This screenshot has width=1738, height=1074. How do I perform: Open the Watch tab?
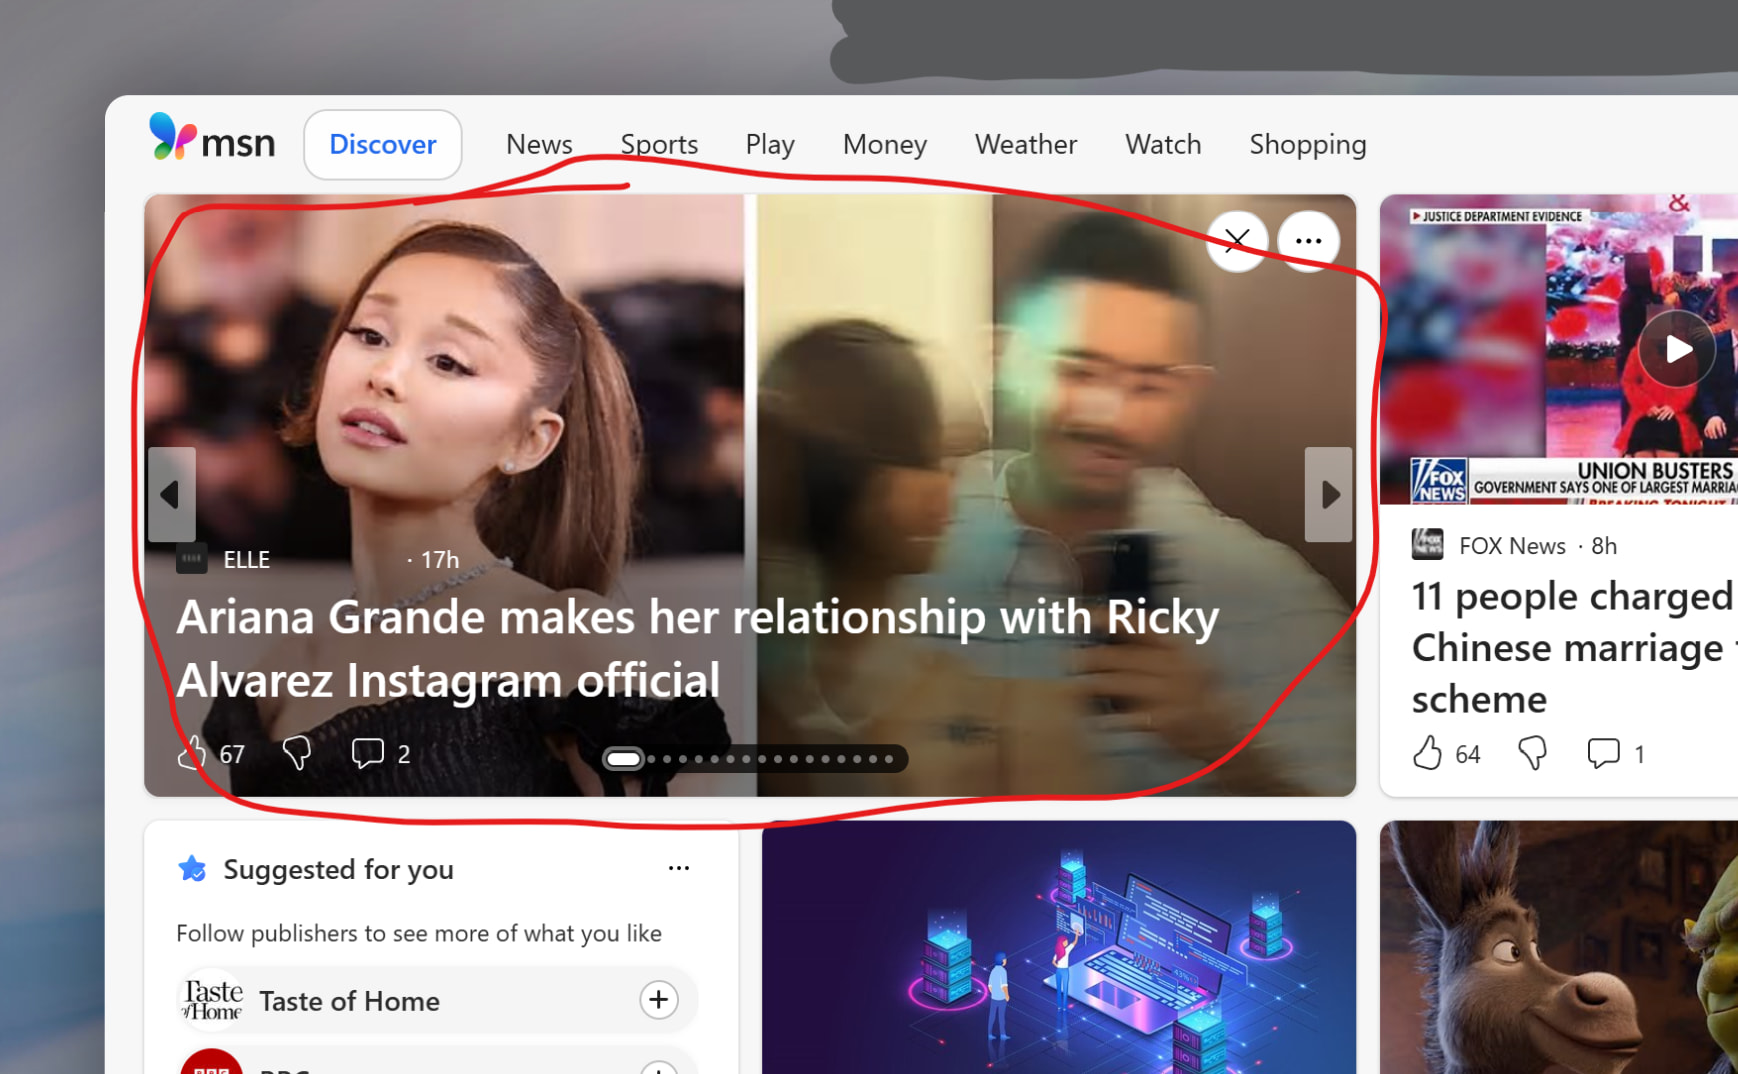(x=1163, y=144)
